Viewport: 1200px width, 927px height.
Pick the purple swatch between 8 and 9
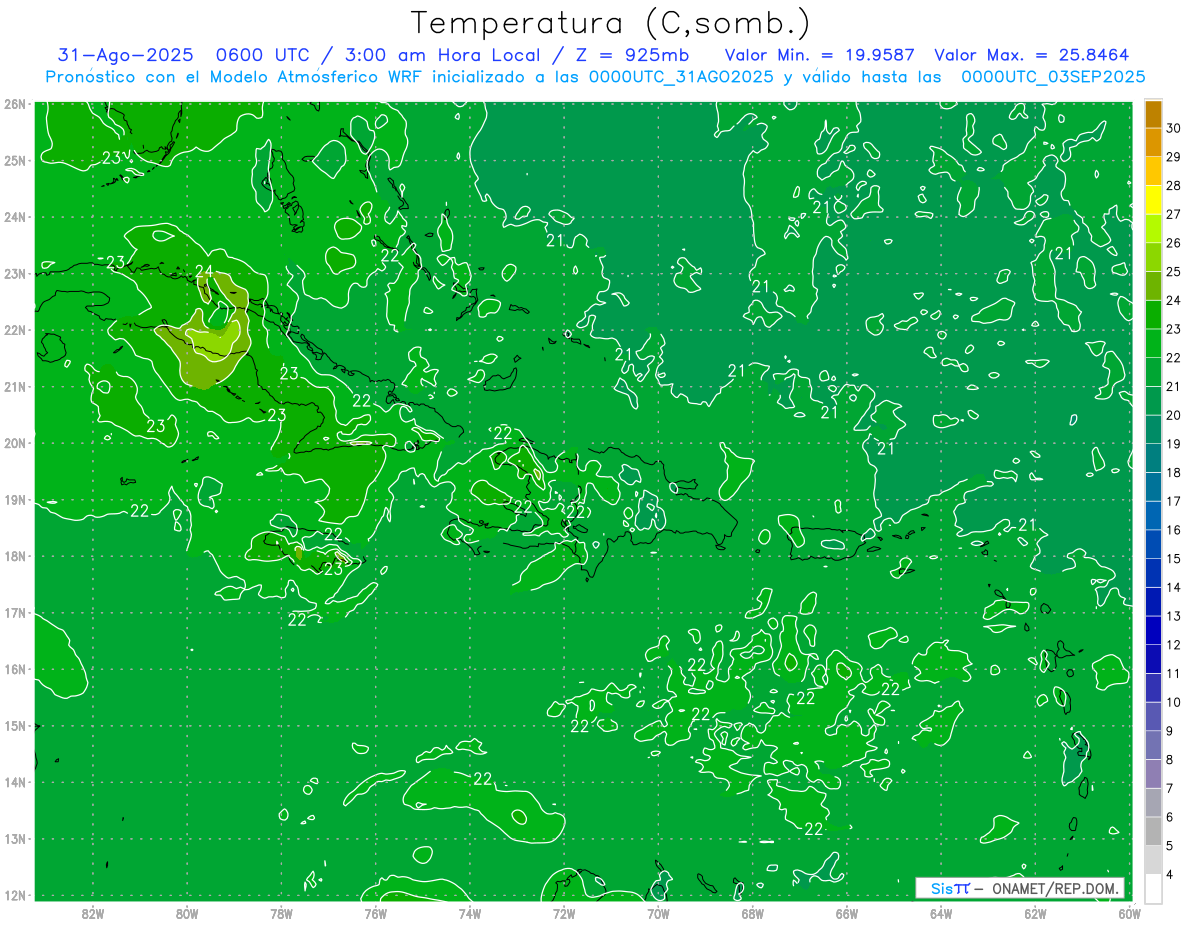pos(1153,745)
